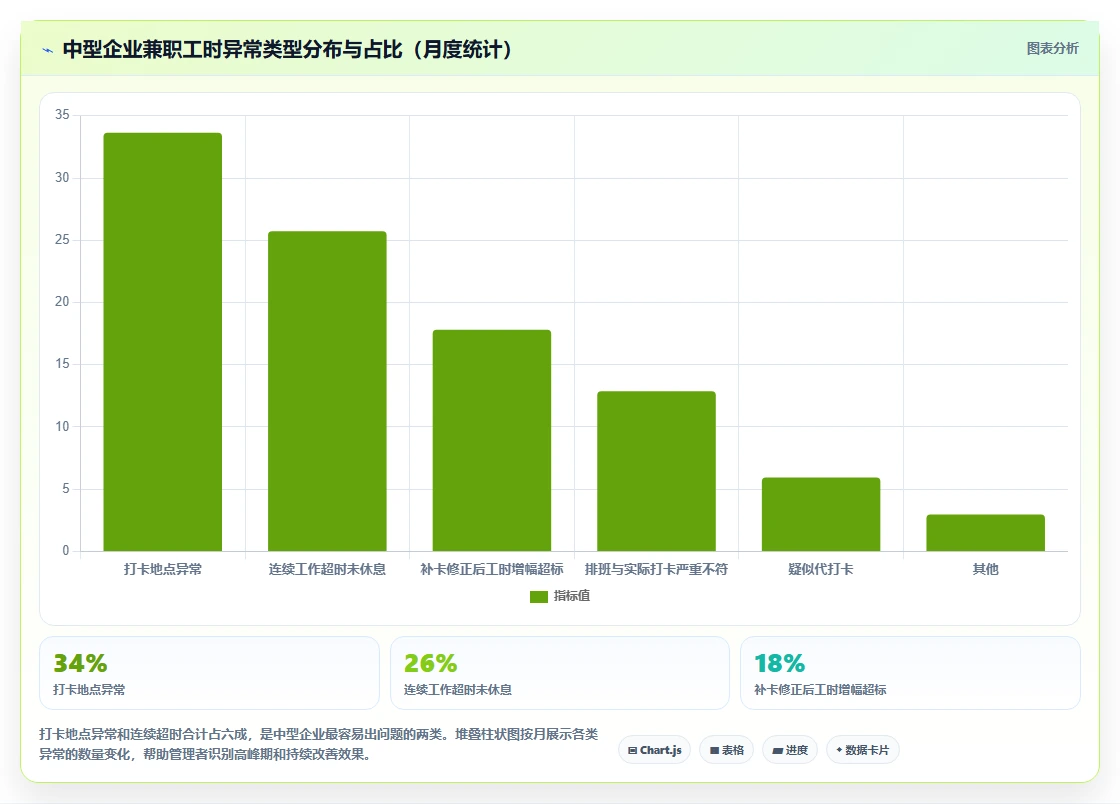This screenshot has height=804, width=1120.
Task: Open the 34% 打卡地点异常 stat card
Action: [209, 673]
